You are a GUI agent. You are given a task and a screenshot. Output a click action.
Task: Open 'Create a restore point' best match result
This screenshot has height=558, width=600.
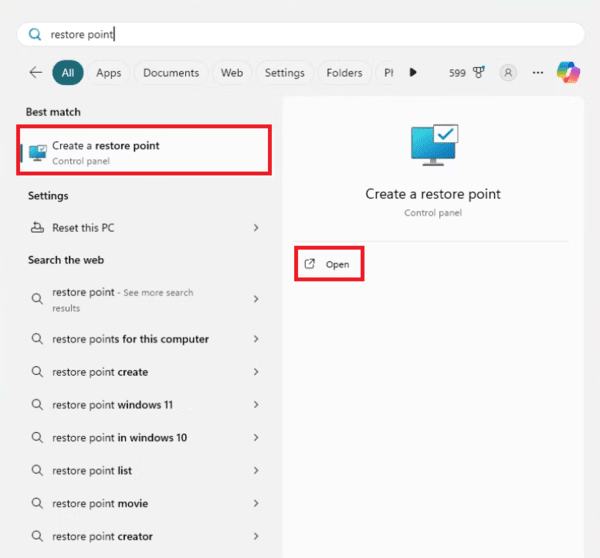pyautogui.click(x=144, y=150)
